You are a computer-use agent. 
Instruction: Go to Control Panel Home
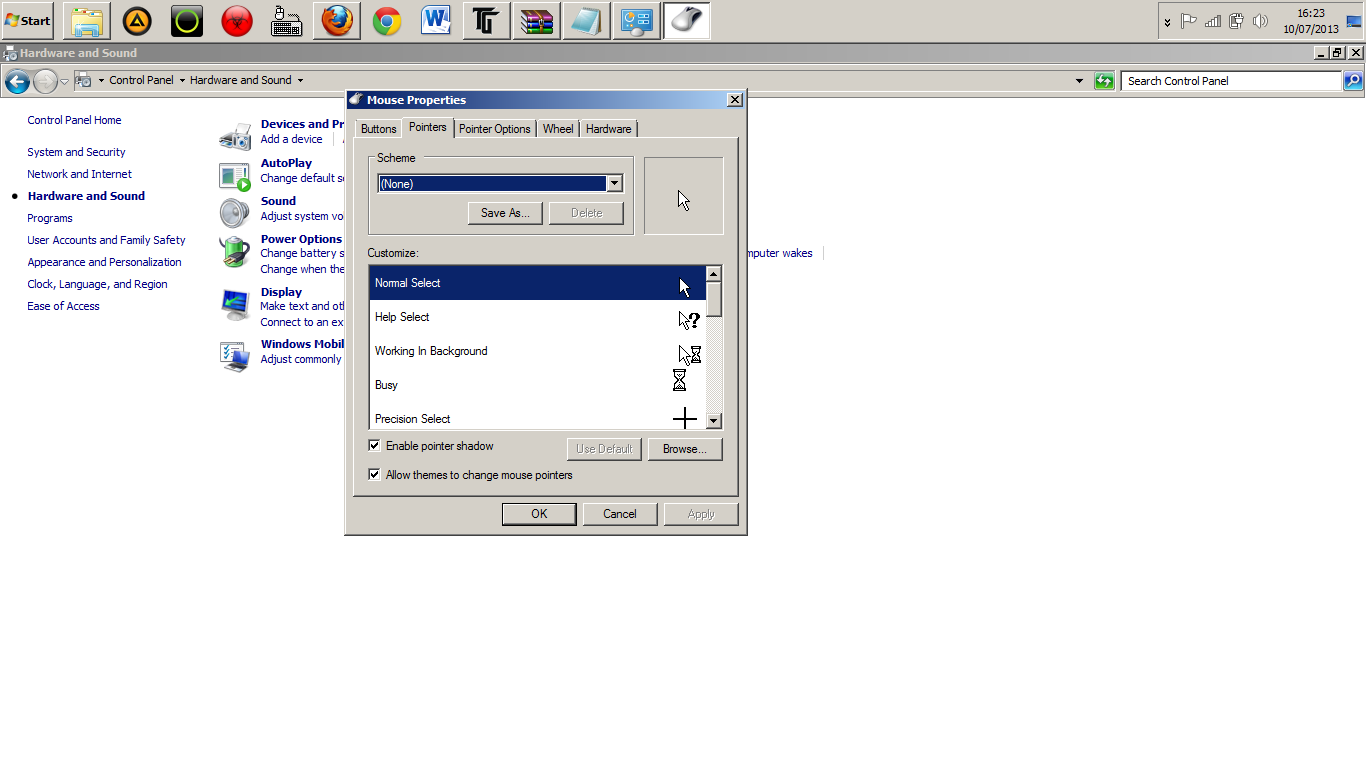pyautogui.click(x=75, y=120)
